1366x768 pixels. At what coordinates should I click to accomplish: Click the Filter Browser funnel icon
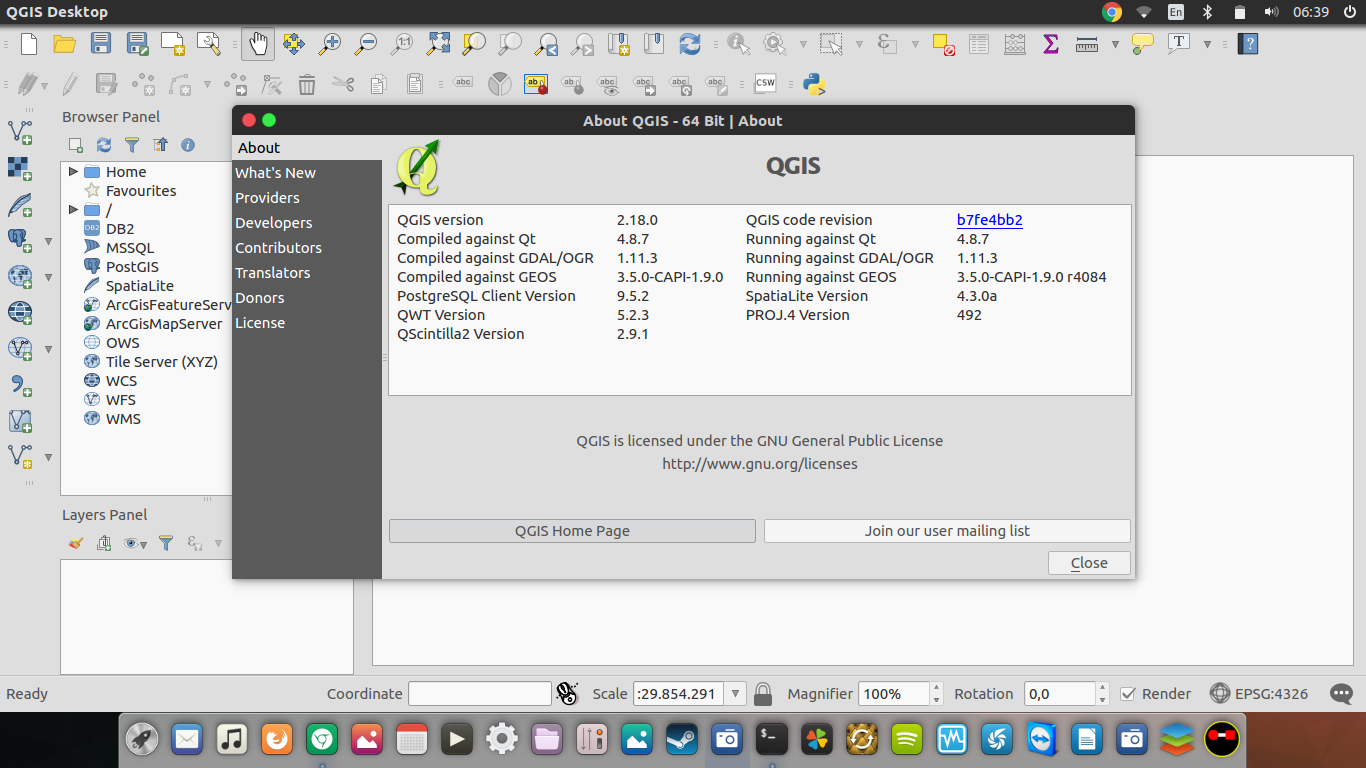point(131,145)
